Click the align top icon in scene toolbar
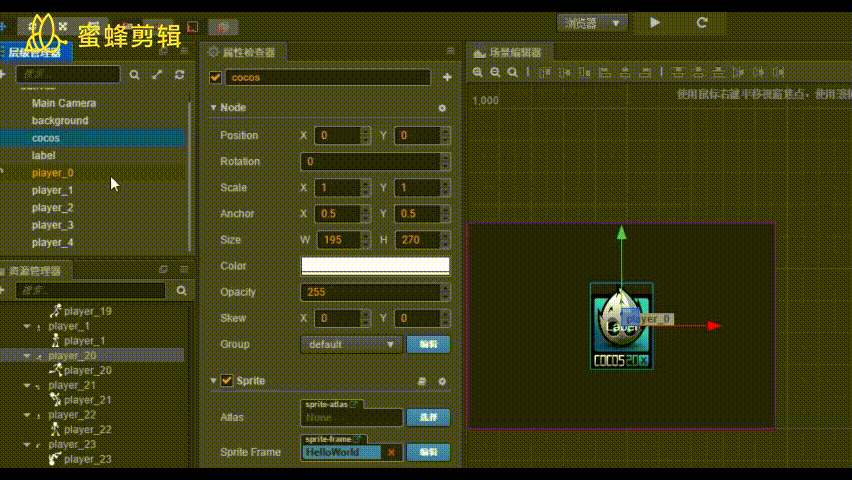The height and width of the screenshot is (480, 852). pos(544,72)
